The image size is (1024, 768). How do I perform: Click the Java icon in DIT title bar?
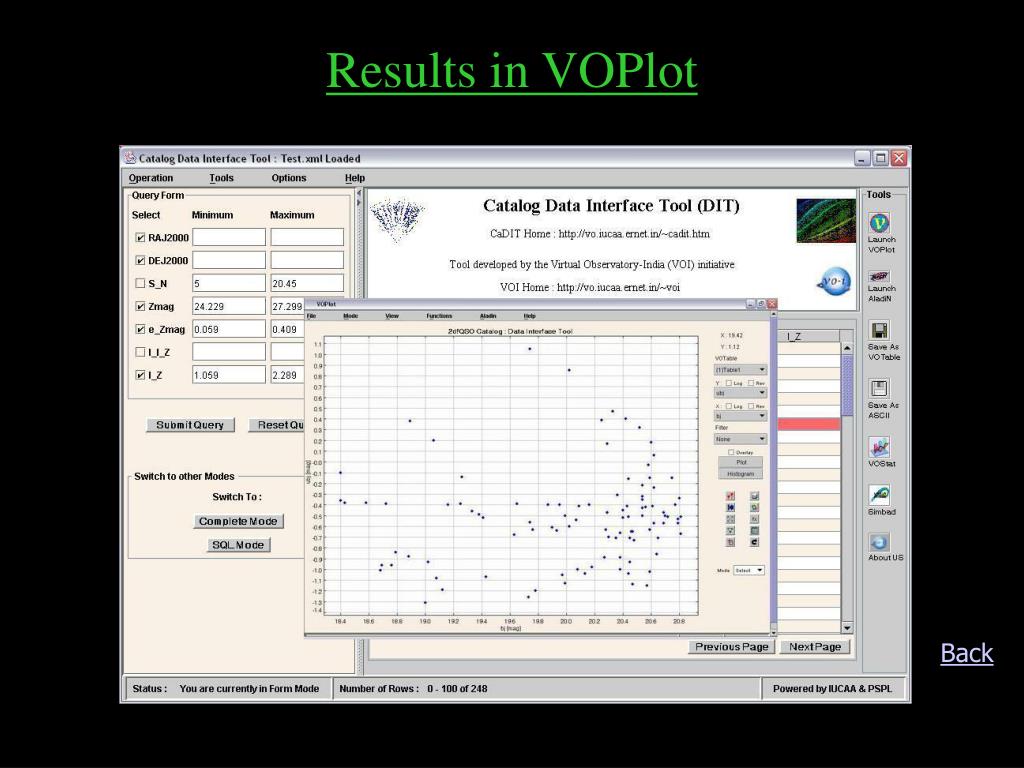(x=130, y=158)
